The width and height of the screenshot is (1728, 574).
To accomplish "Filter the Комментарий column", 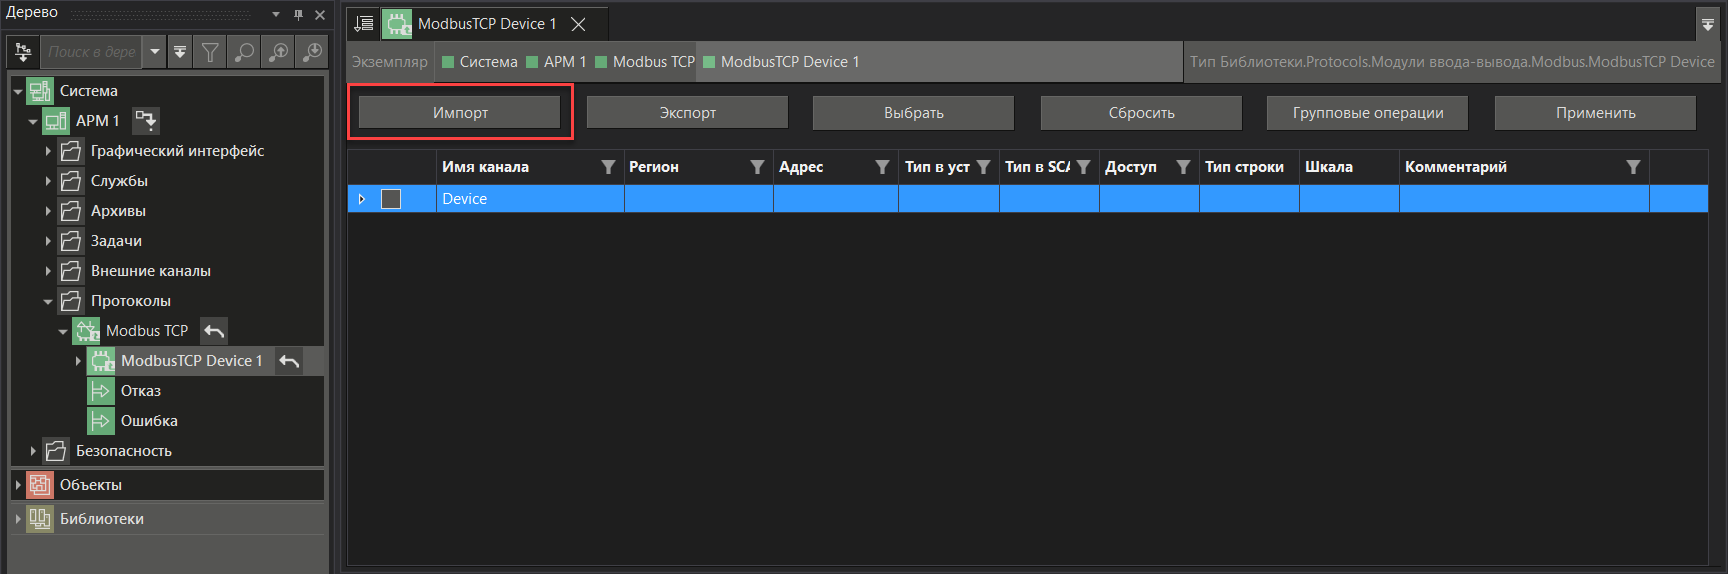I will tap(1633, 167).
